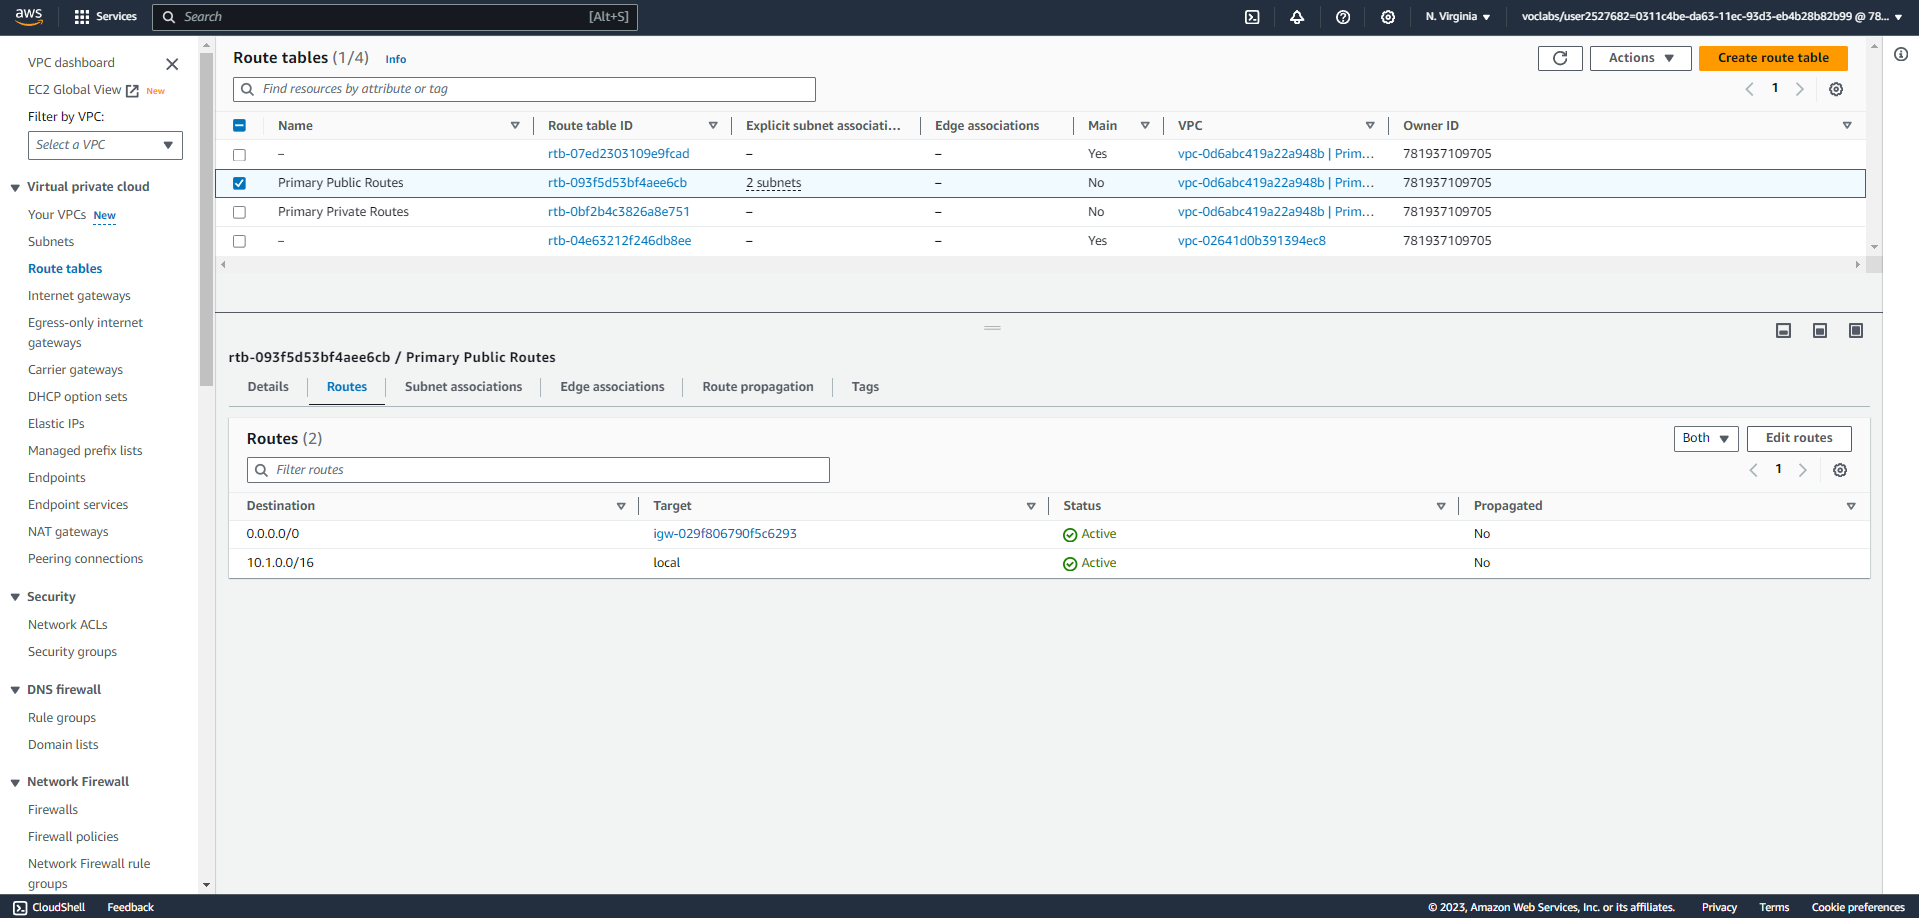The image size is (1919, 918).
Task: Open the AWS support help icon
Action: coord(1343,17)
